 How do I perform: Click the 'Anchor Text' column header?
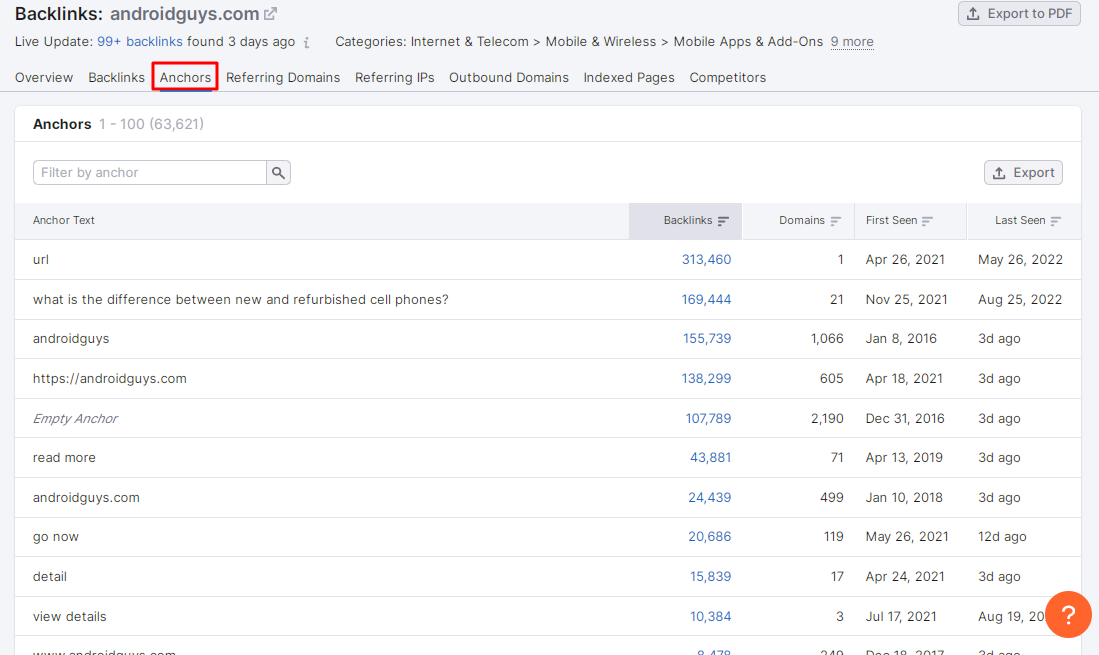[63, 221]
